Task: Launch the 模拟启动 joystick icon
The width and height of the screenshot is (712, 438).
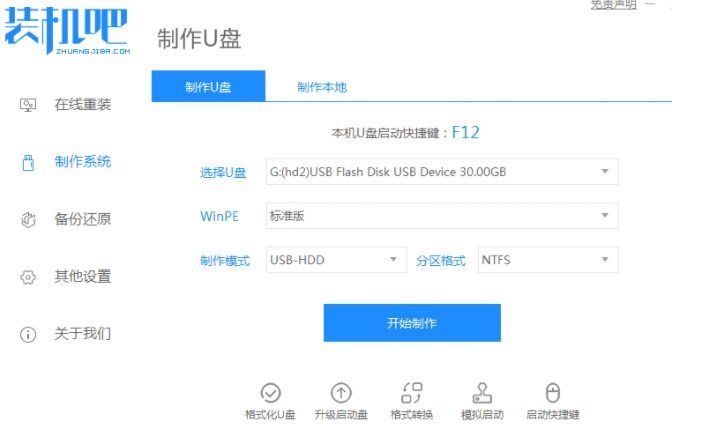Action: click(482, 393)
